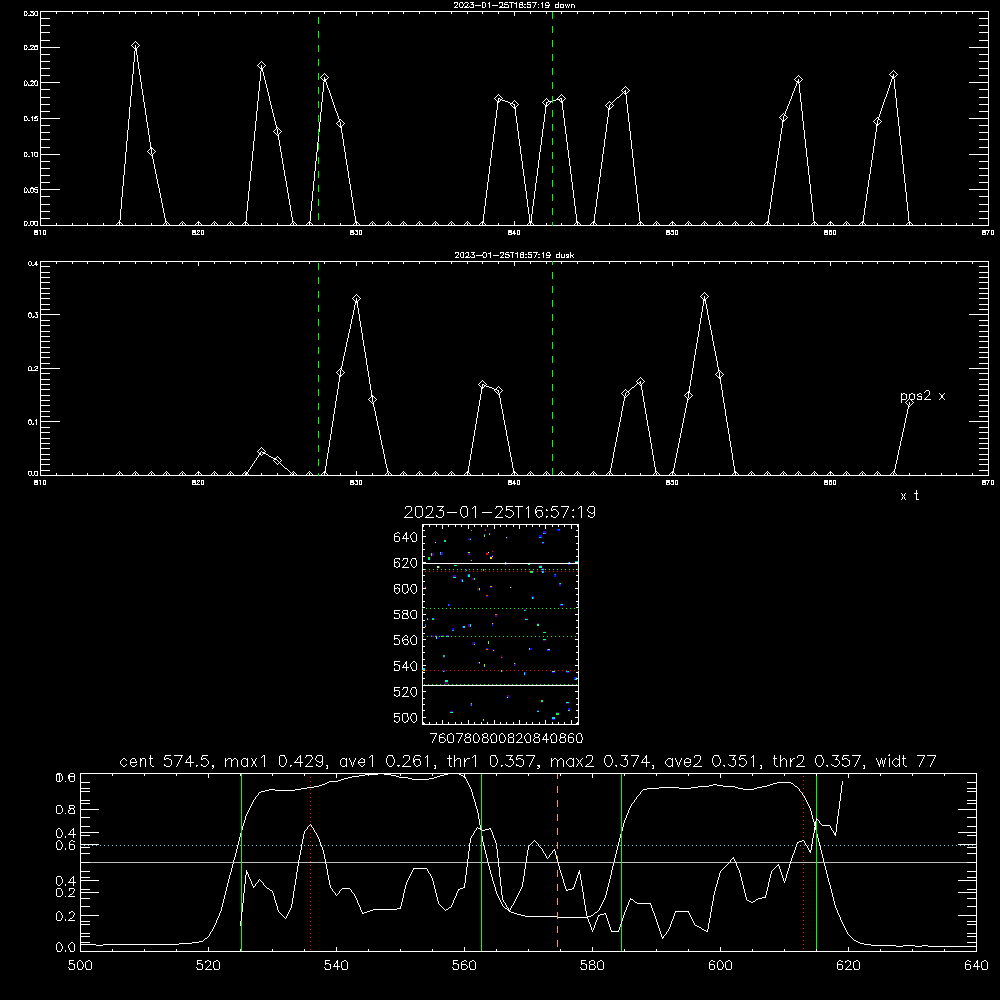Click the 500 label on scatter image y-axis

406,718
